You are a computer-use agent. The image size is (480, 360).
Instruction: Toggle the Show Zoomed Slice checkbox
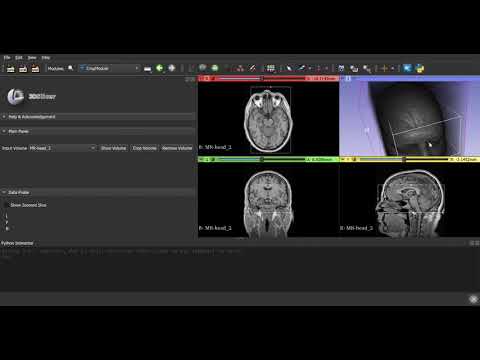[x=7, y=205]
